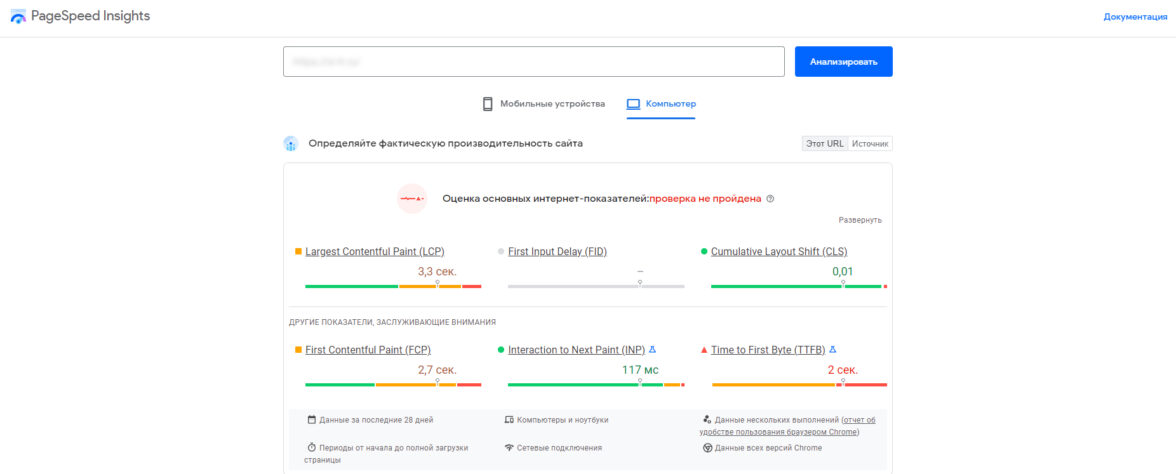Open the Cumulative Layout Shift (CLS) link
Screen dimensions: 1176x474
pos(779,252)
